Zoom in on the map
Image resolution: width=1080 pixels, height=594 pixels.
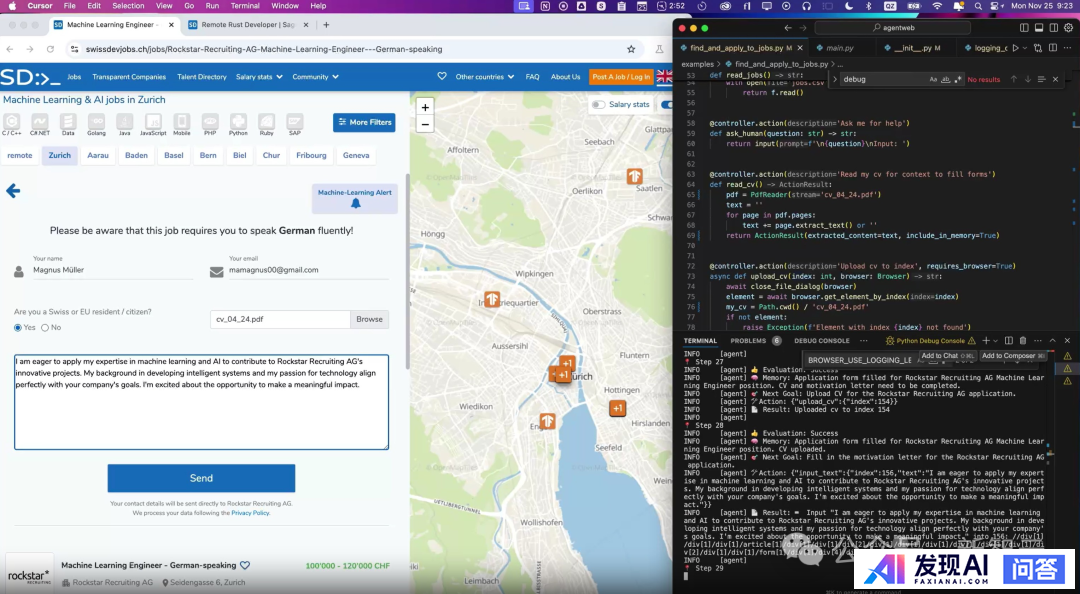(x=425, y=107)
